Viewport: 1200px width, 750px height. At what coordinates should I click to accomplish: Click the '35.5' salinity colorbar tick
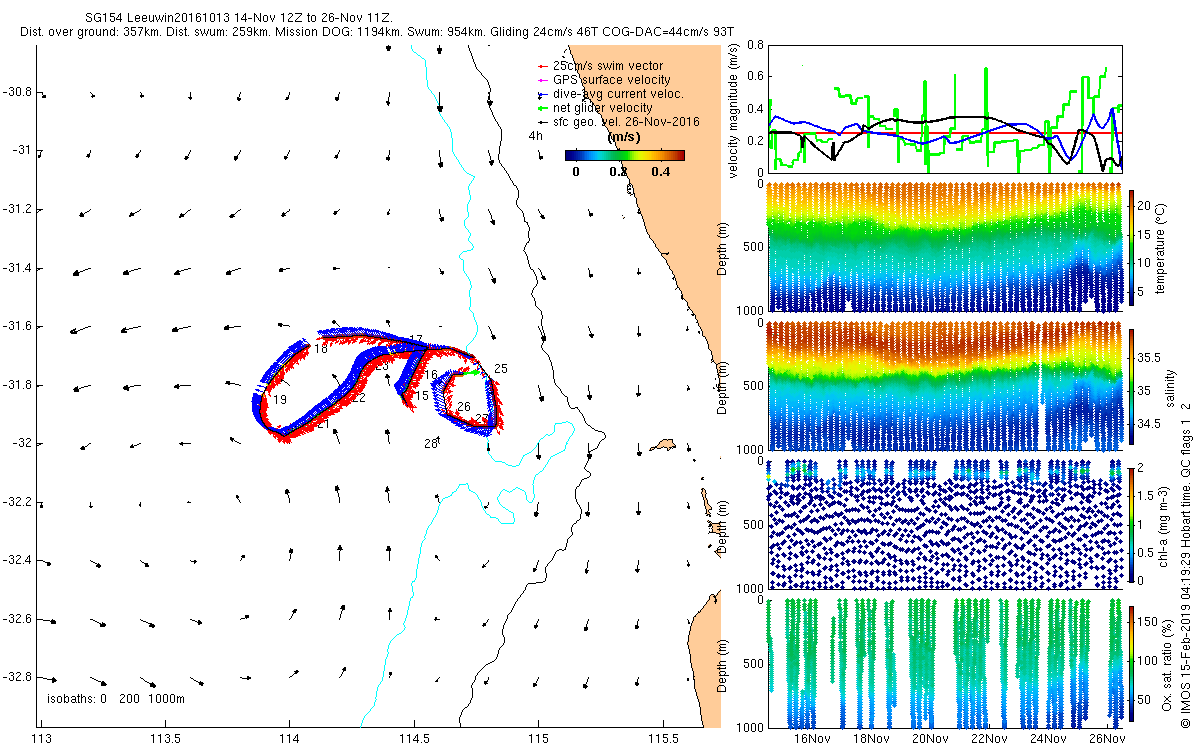click(x=1150, y=357)
